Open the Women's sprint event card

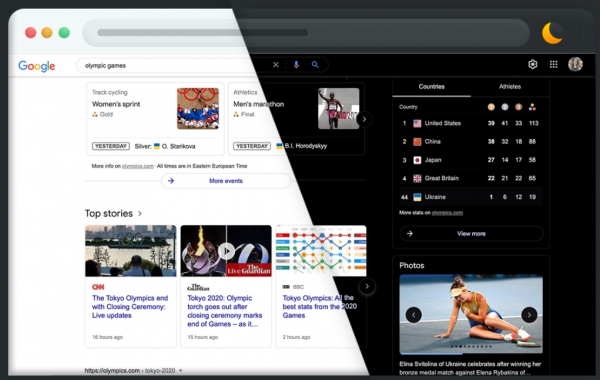click(155, 119)
